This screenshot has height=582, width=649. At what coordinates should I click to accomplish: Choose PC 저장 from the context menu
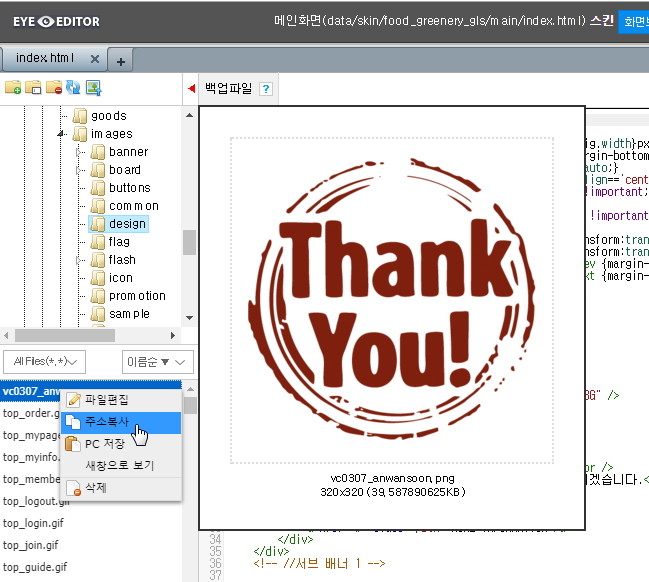click(104, 444)
